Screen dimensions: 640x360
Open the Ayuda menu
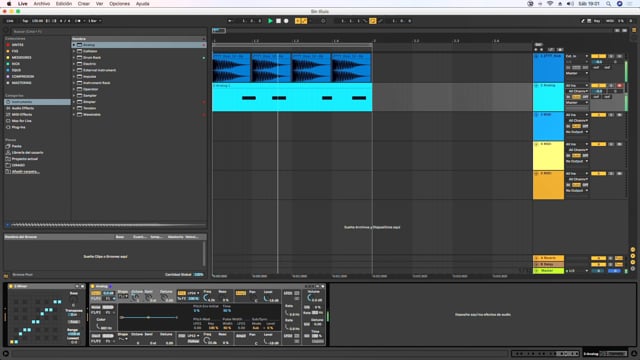click(x=142, y=4)
